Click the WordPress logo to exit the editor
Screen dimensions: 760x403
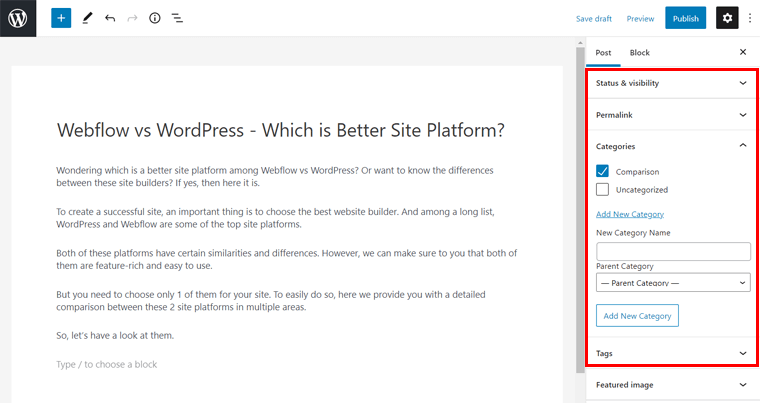[x=18, y=18]
